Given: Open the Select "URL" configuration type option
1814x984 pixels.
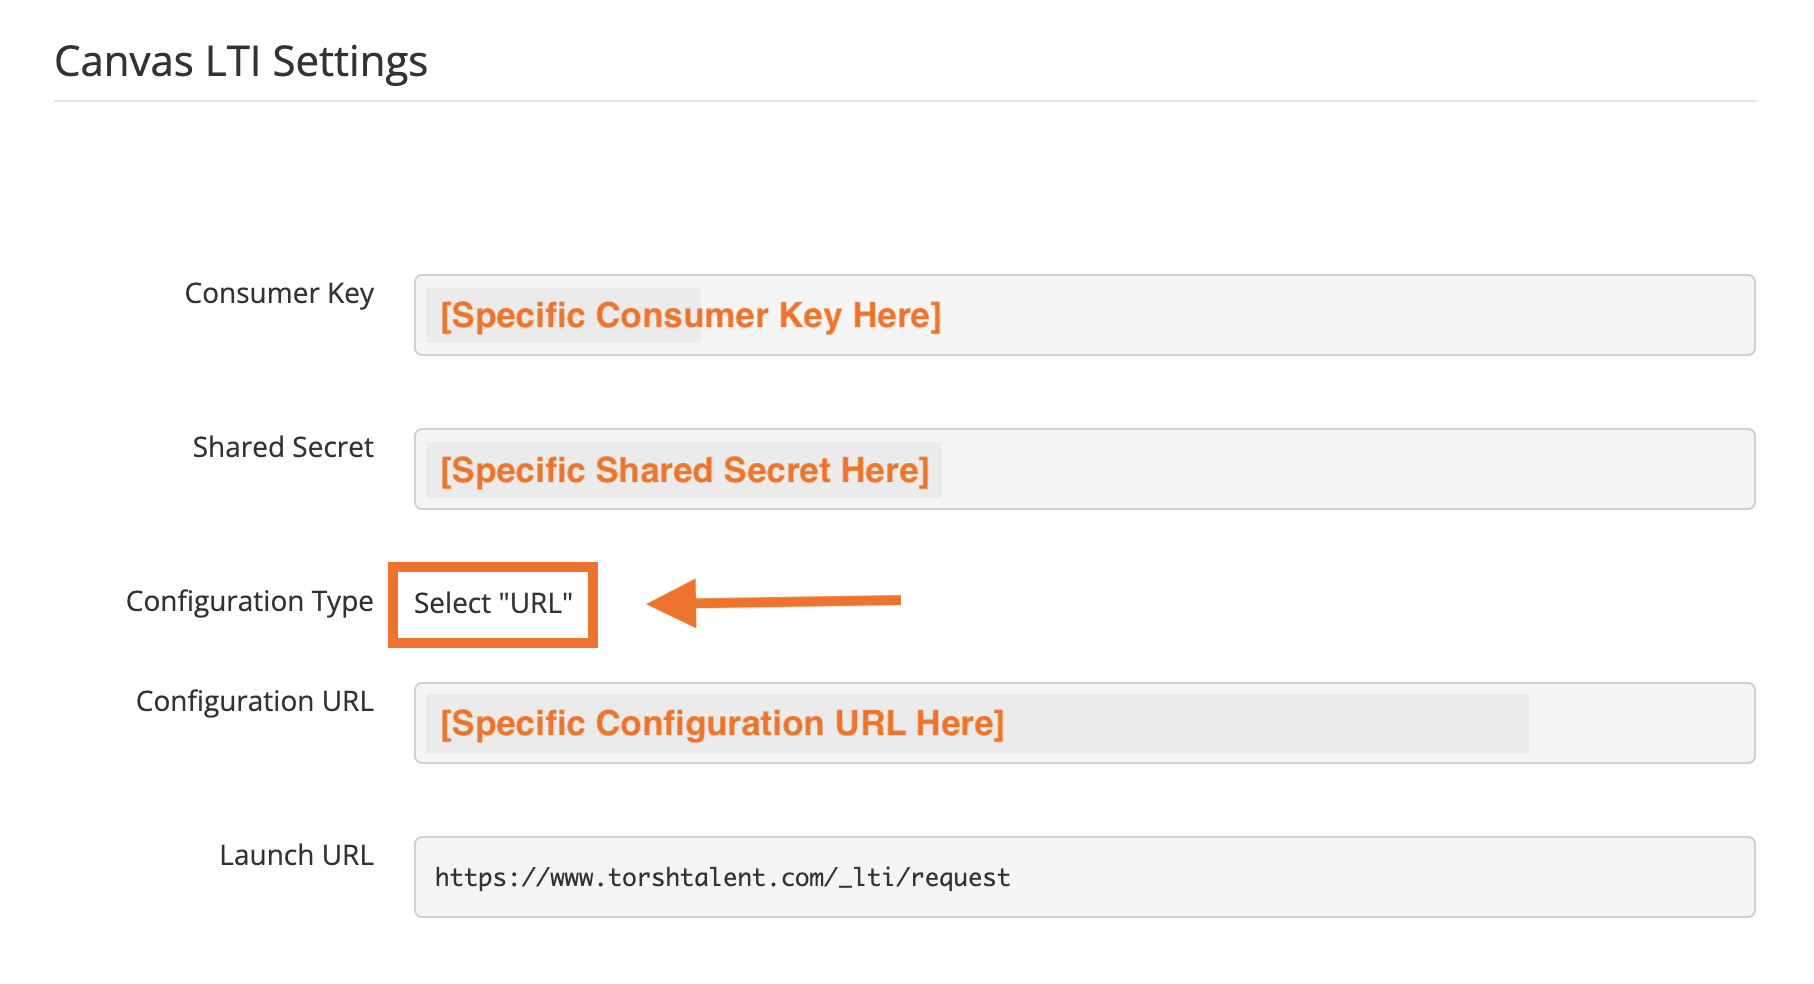Looking at the screenshot, I should (493, 604).
